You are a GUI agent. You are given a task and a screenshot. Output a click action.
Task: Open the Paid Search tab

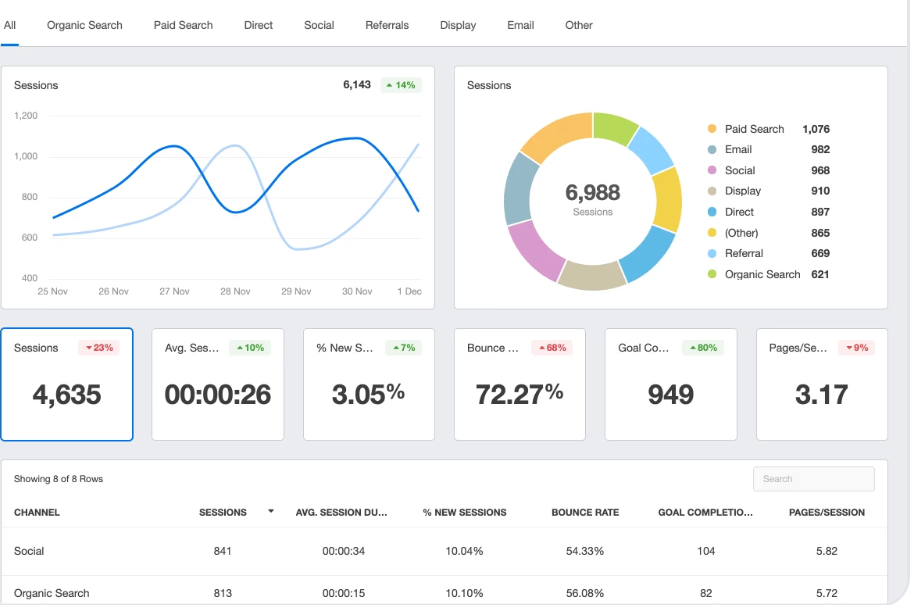point(182,25)
